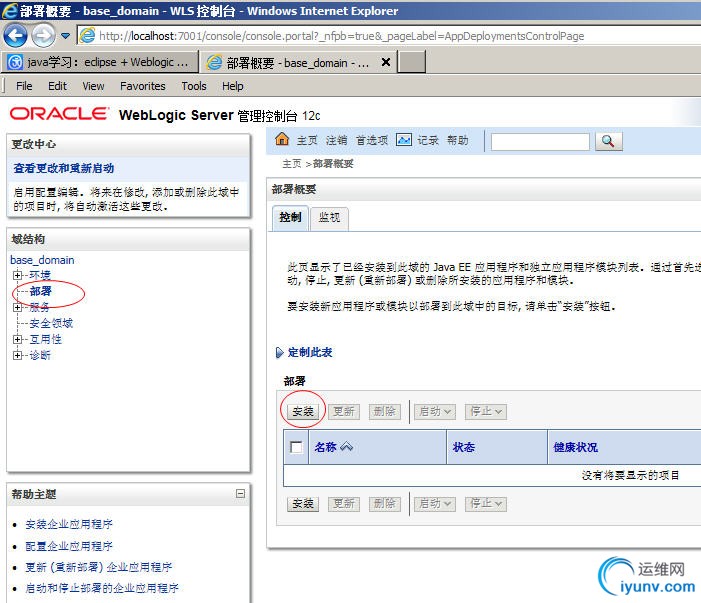Click upper 安装 button above table
Screen dimensions: 701x603
303,411
